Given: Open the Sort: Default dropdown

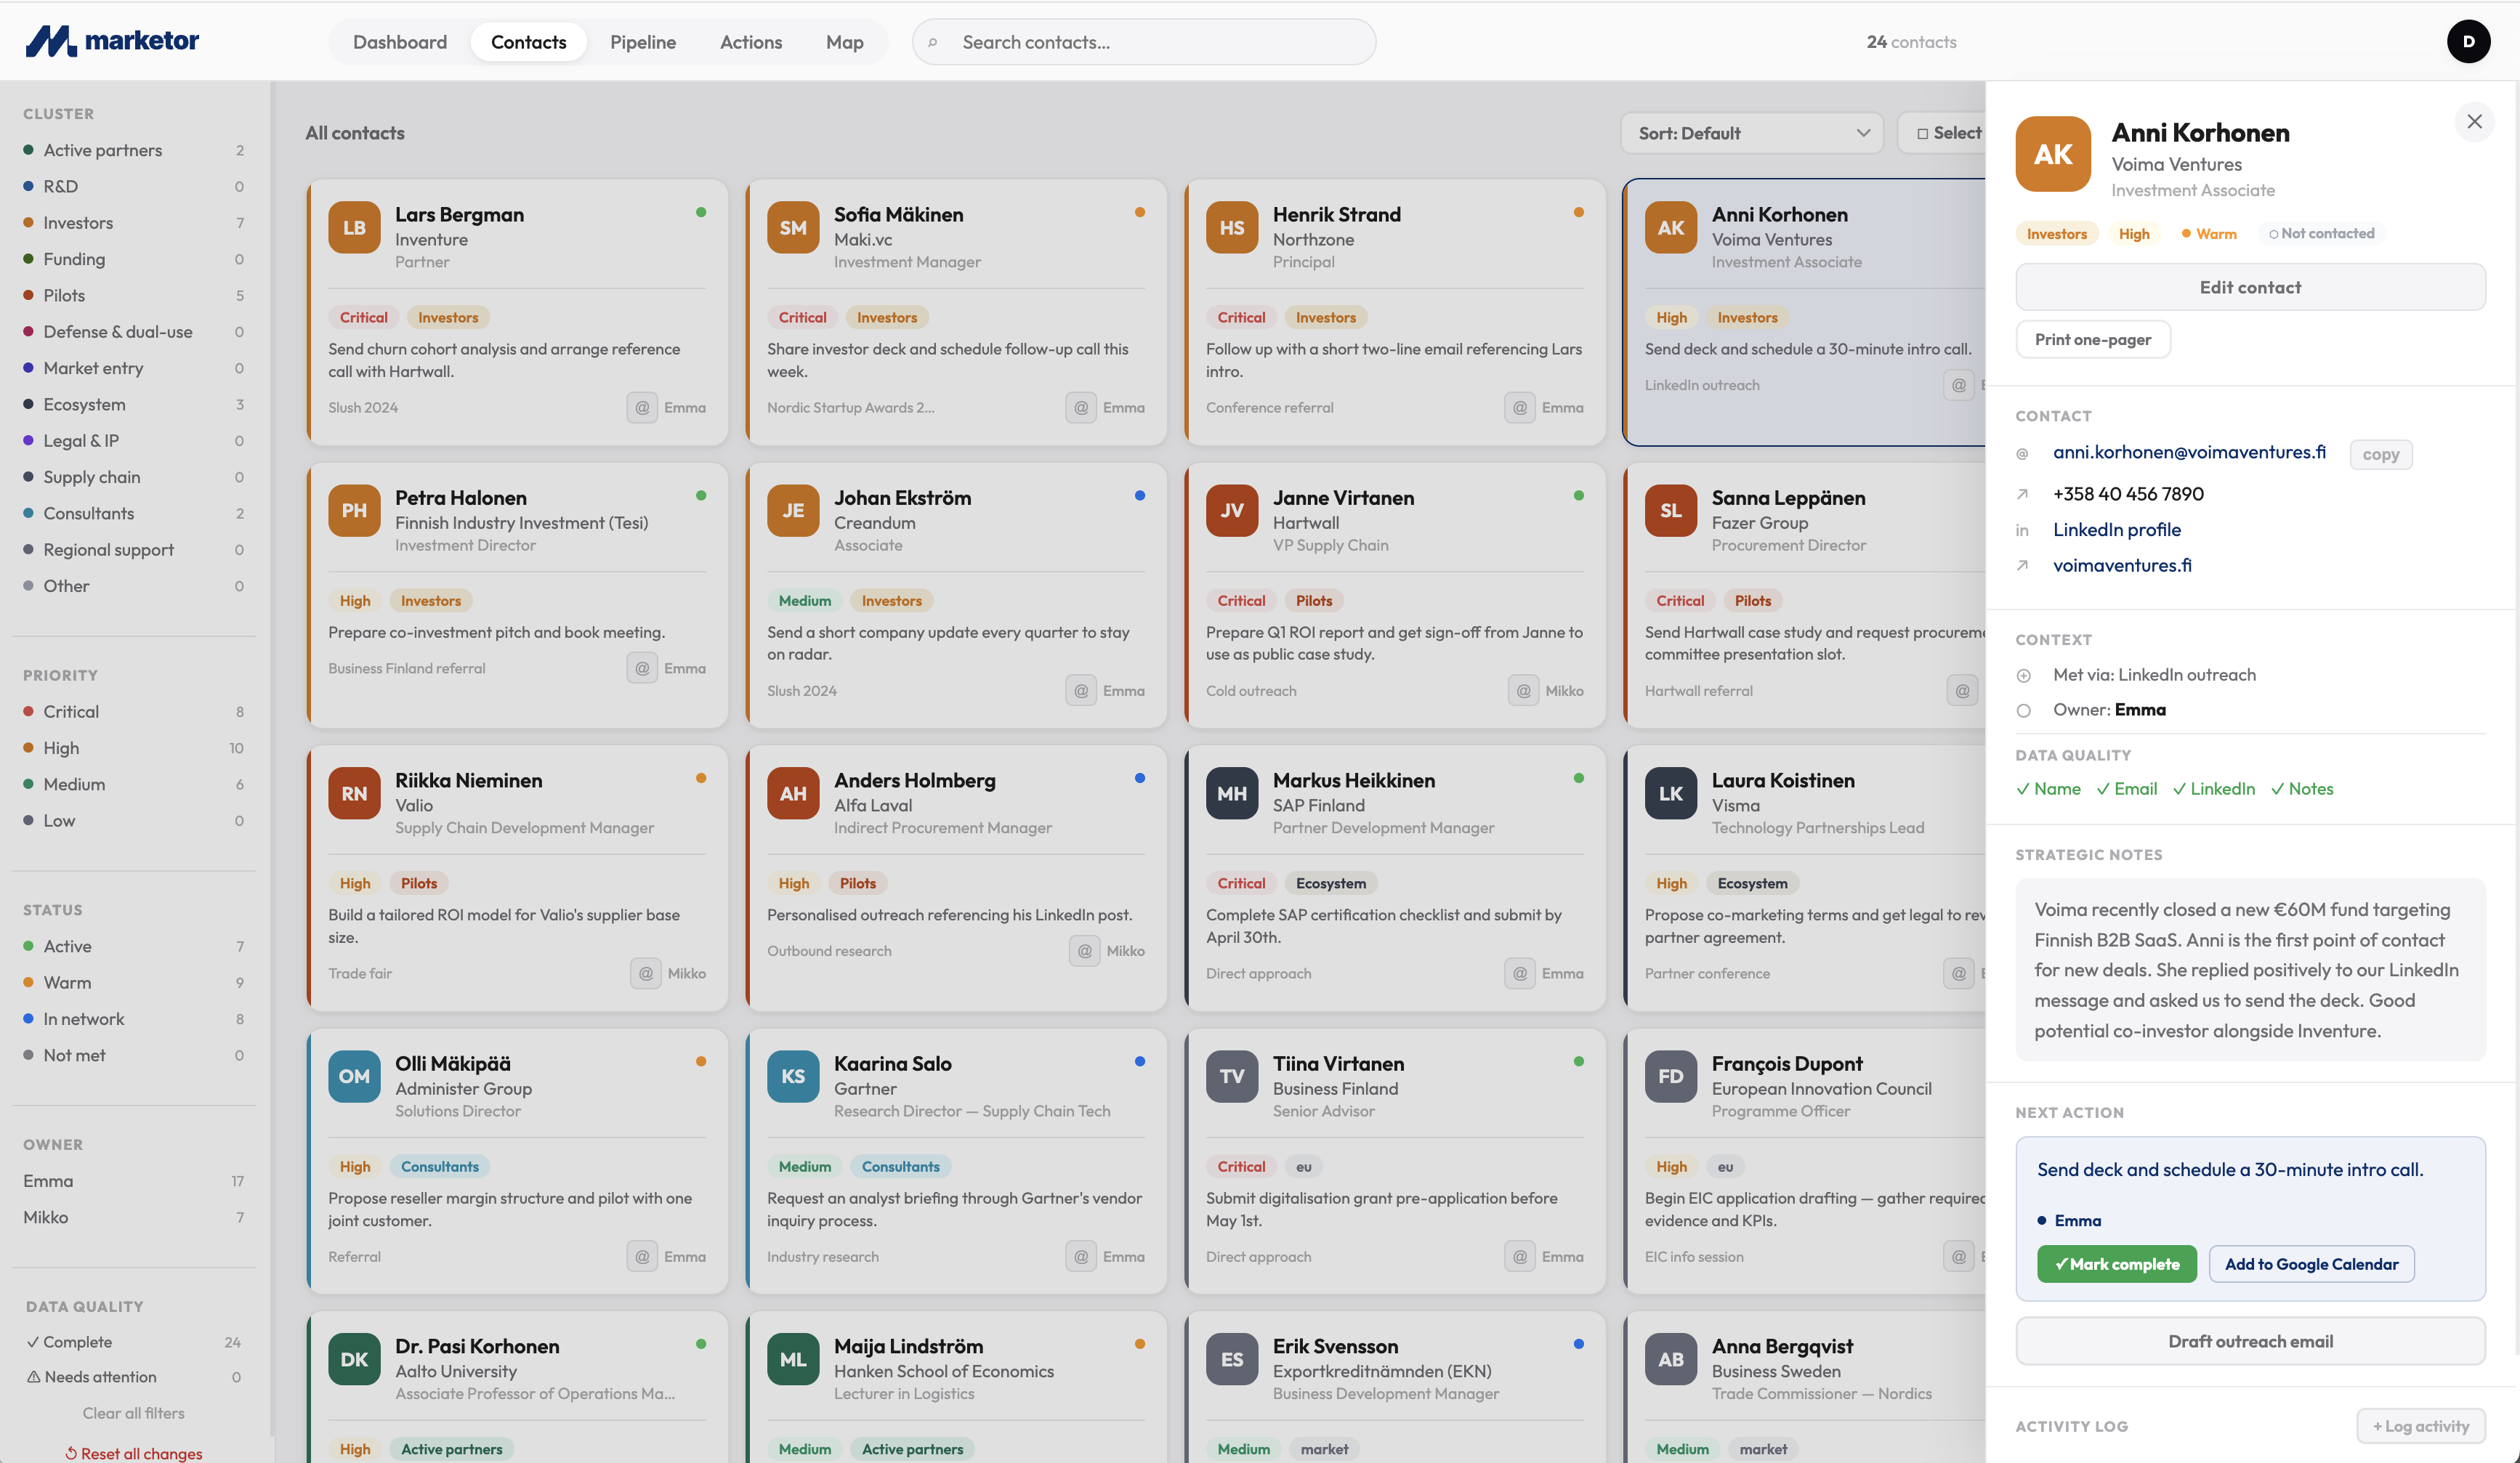Looking at the screenshot, I should [1752, 132].
